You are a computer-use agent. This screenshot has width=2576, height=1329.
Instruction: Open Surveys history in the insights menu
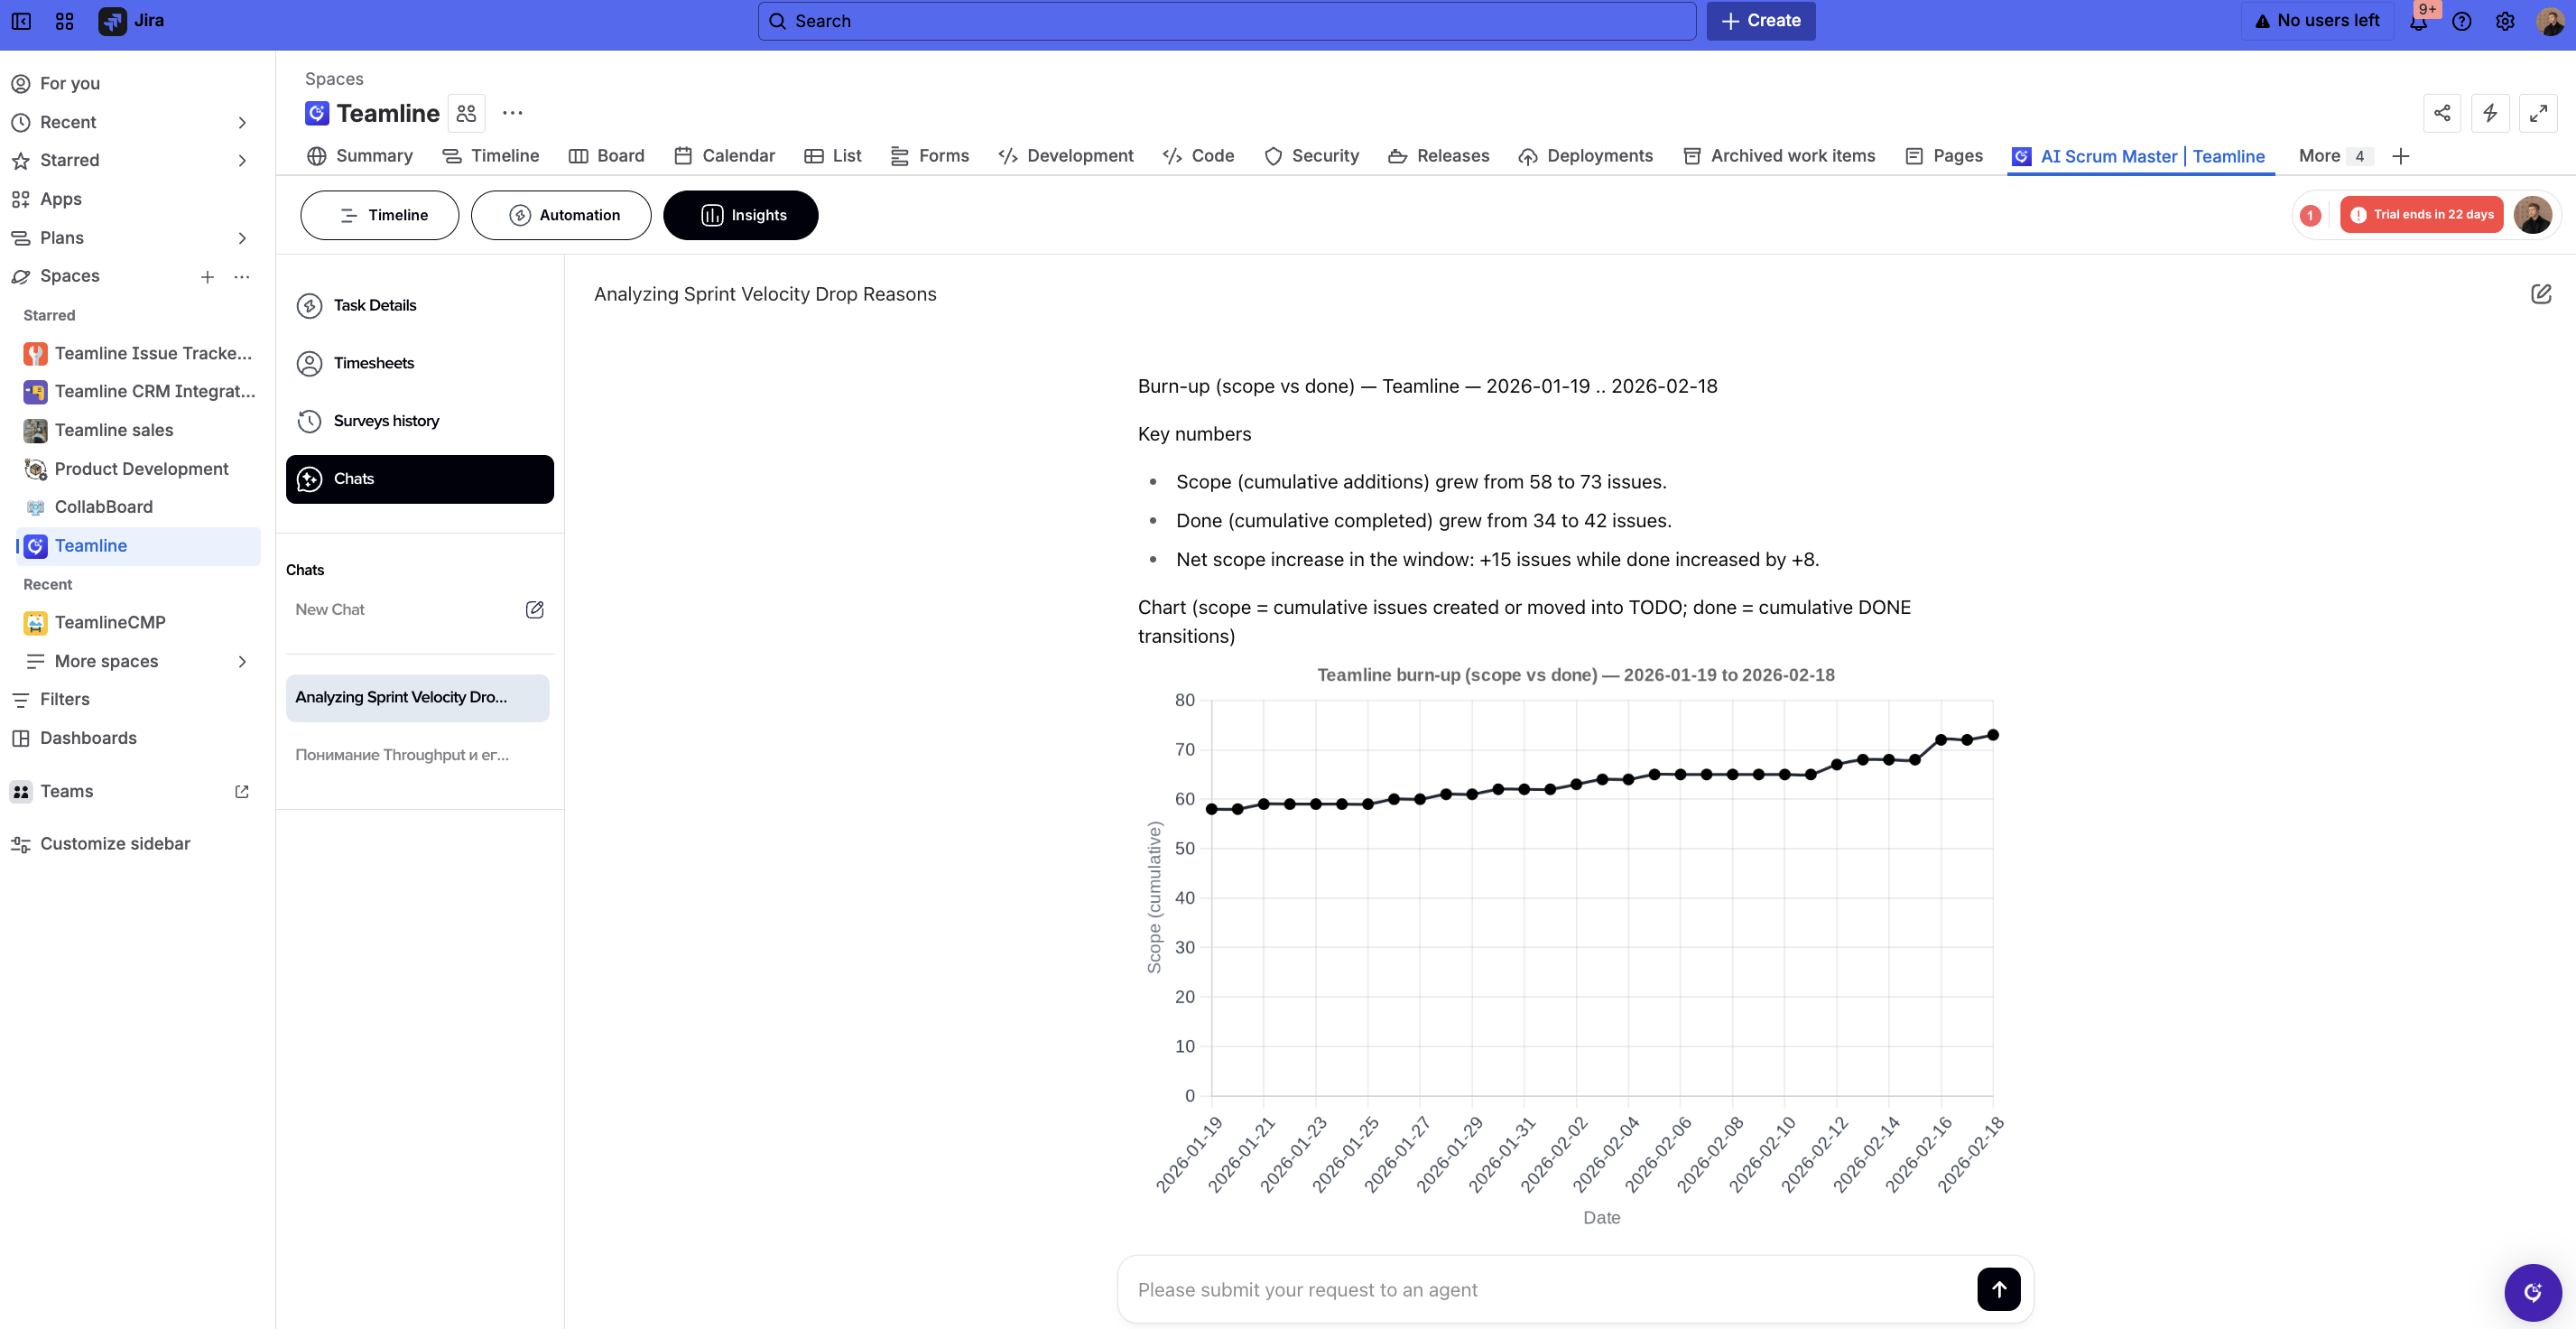420,421
